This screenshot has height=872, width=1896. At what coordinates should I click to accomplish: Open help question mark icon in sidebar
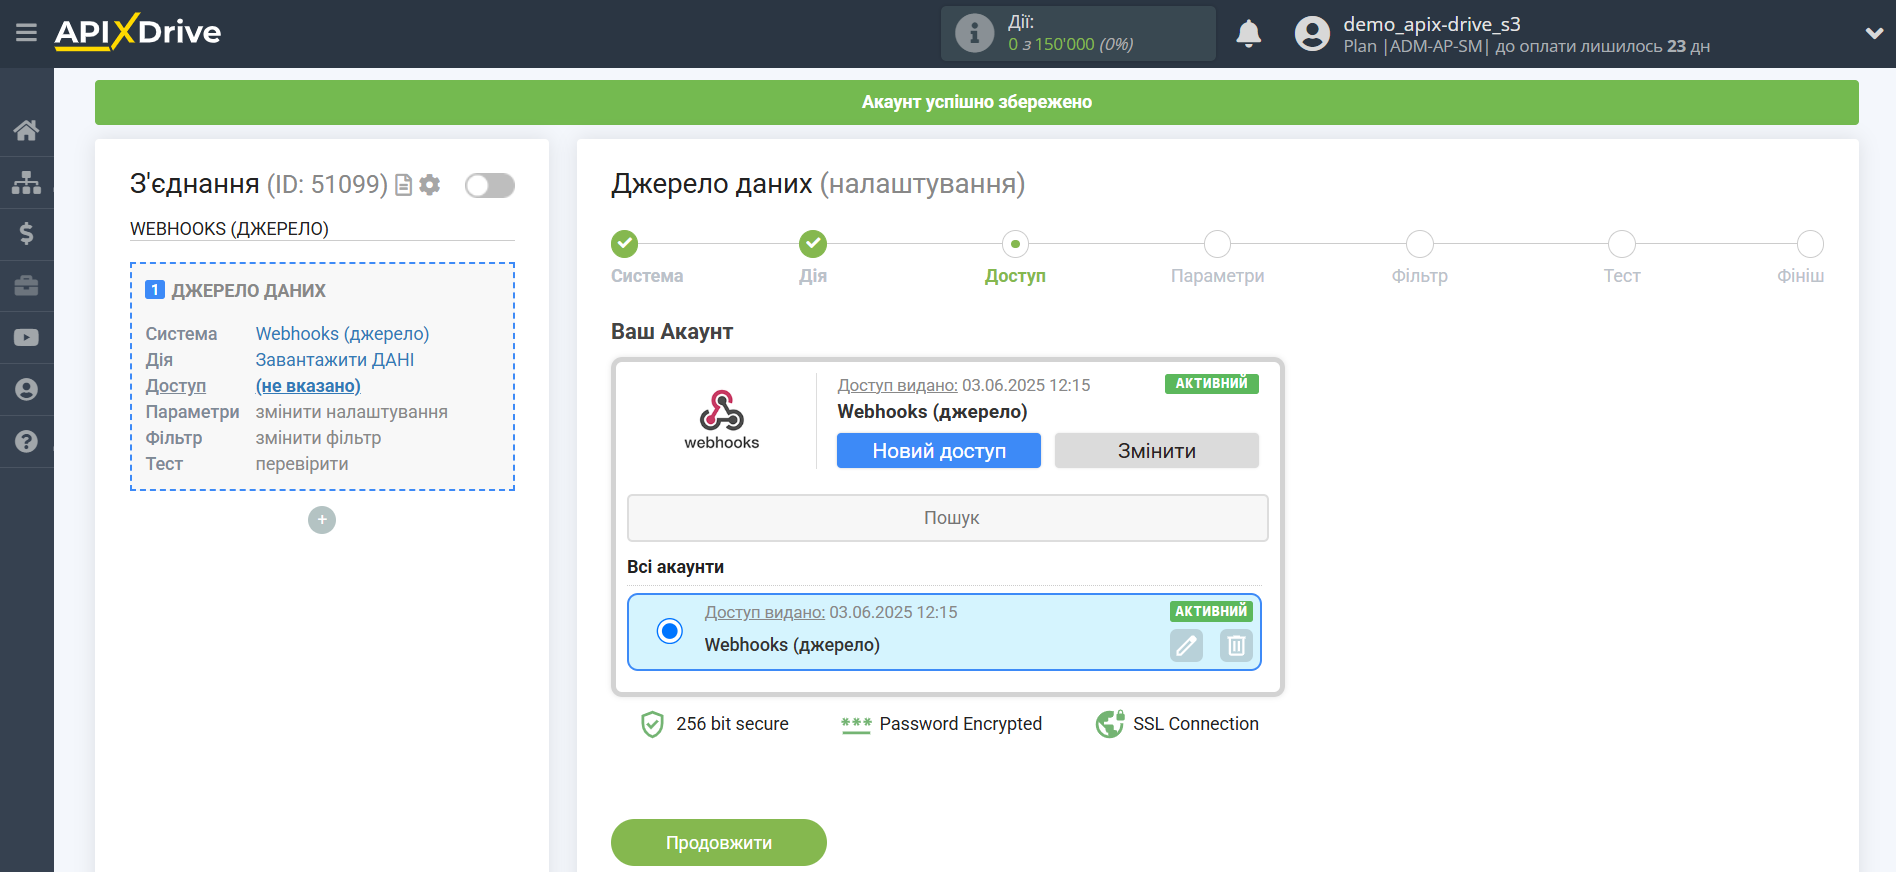(26, 441)
